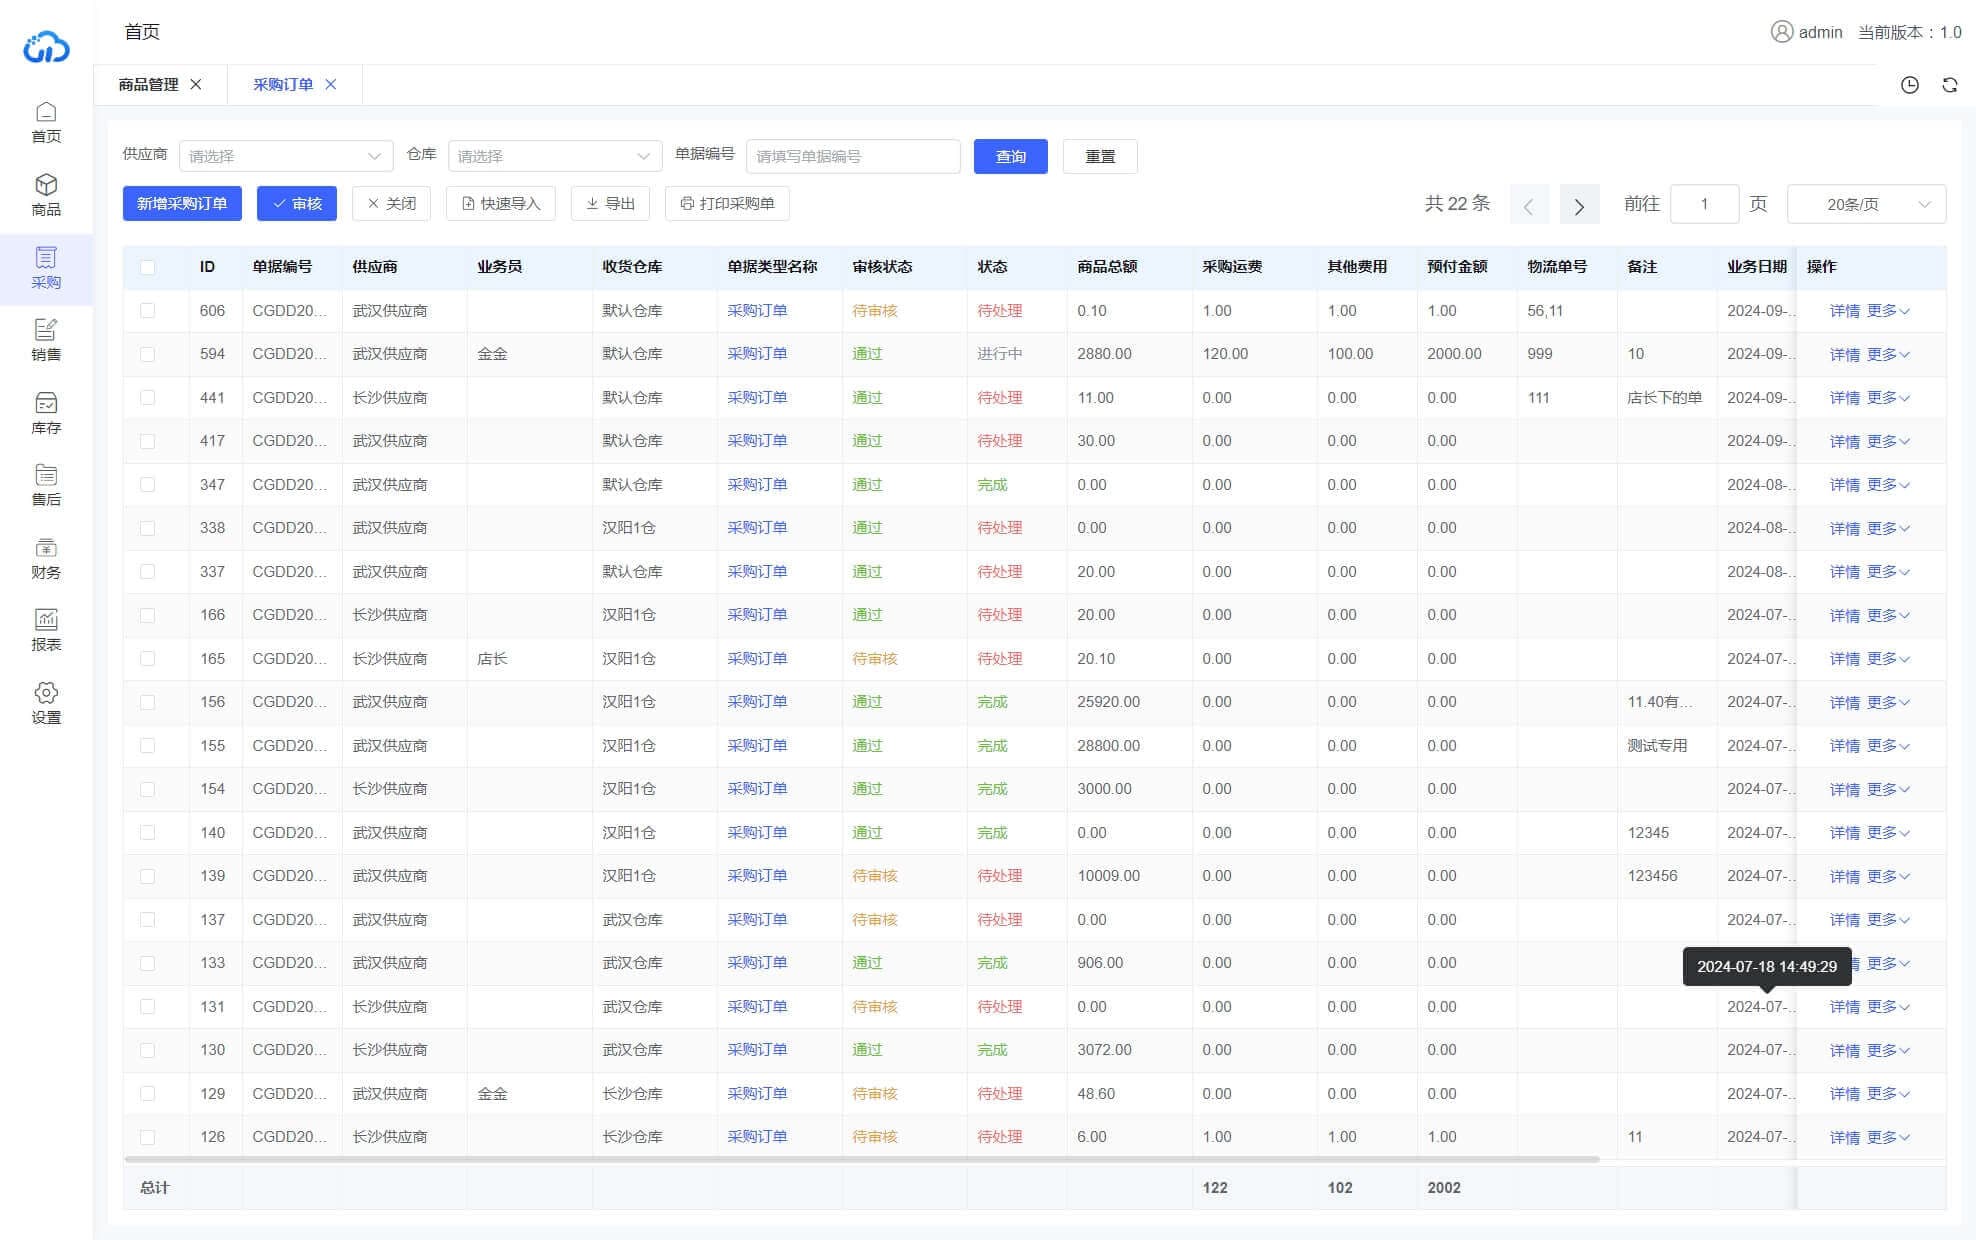Expand 更多 menu for ID 155

(x=1888, y=746)
